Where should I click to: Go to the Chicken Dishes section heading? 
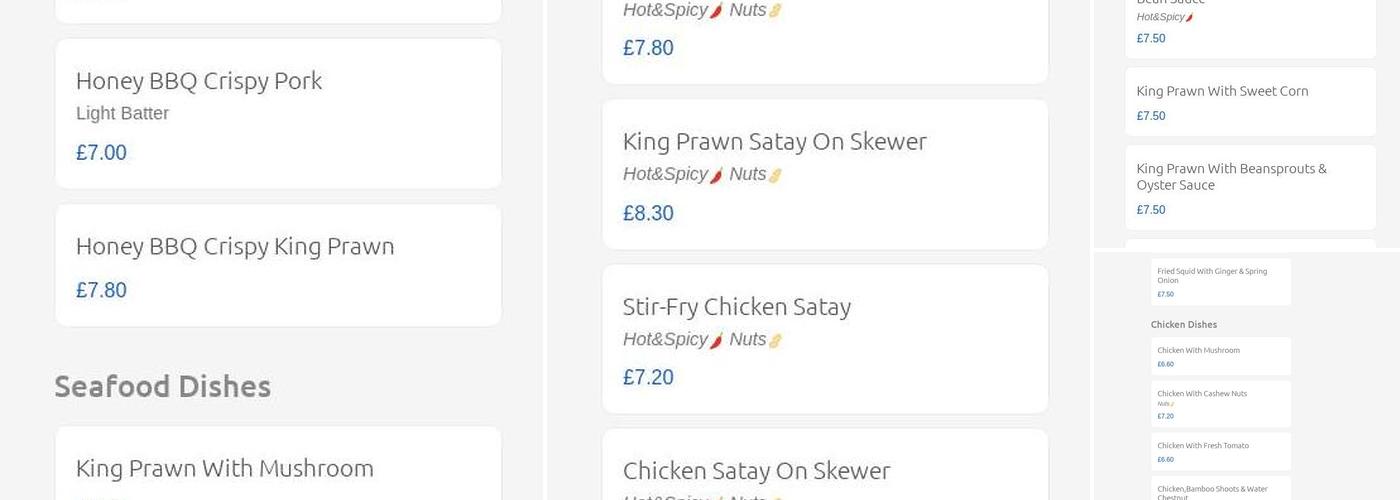[x=1184, y=325]
